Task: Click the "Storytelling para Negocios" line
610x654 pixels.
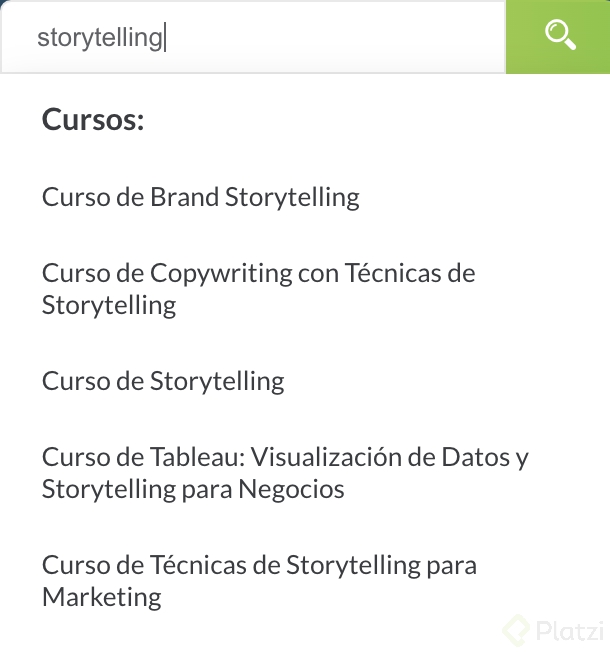Action: coord(193,490)
